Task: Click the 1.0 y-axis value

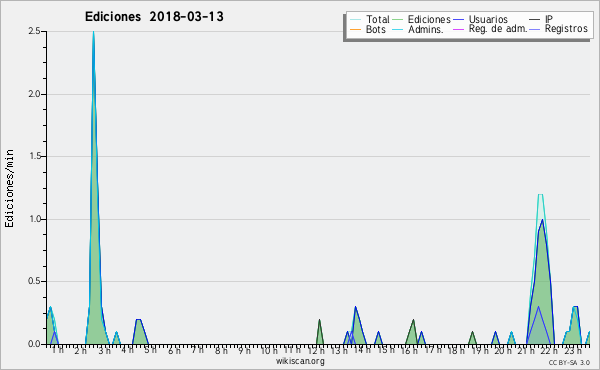Action: tap(34, 219)
